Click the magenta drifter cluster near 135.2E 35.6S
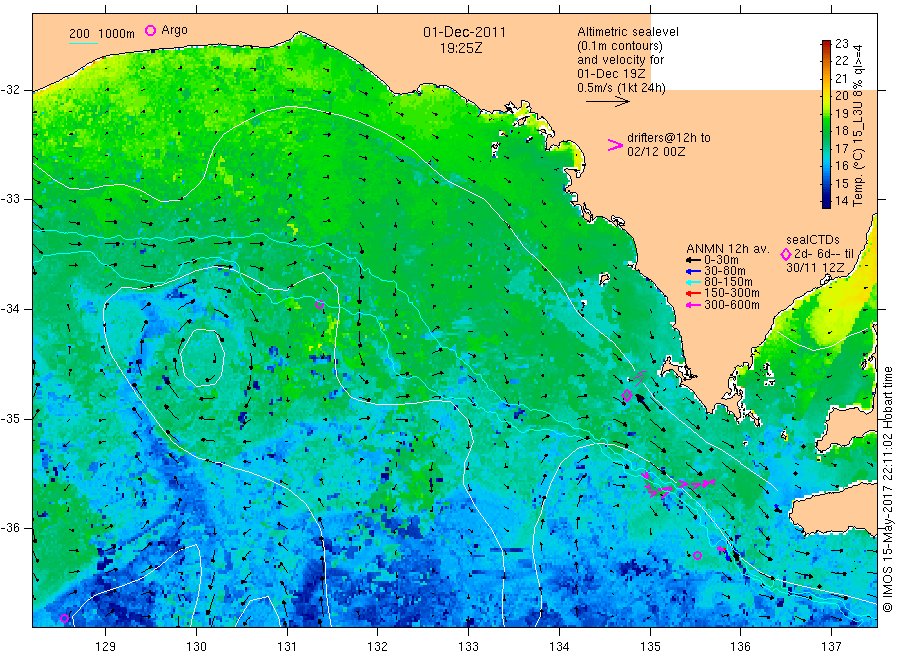The width and height of the screenshot is (900, 660). point(677,484)
